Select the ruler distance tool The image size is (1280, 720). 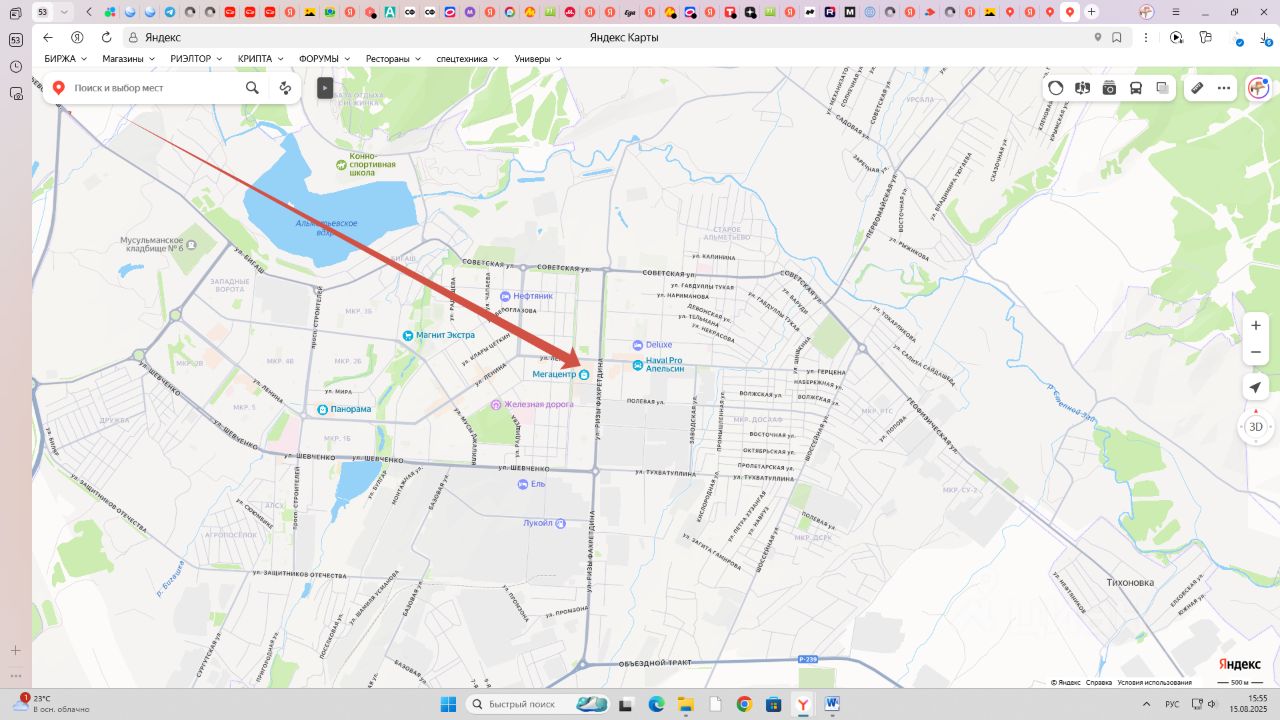pyautogui.click(x=1197, y=88)
